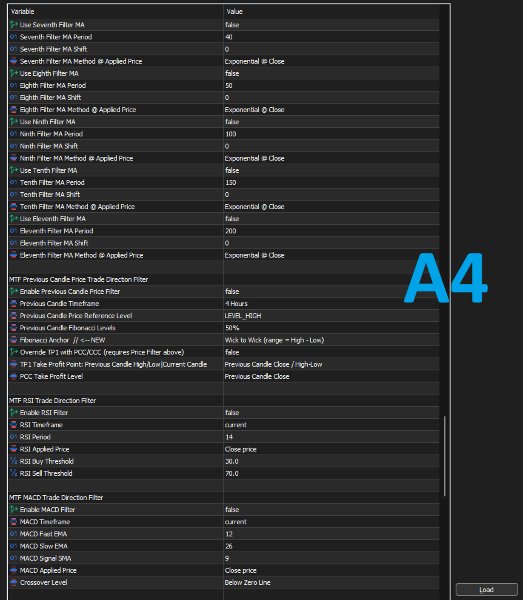The width and height of the screenshot is (523, 600).
Task: Click the enum icon beside Previous Candle Timeframe
Action: tap(14, 303)
